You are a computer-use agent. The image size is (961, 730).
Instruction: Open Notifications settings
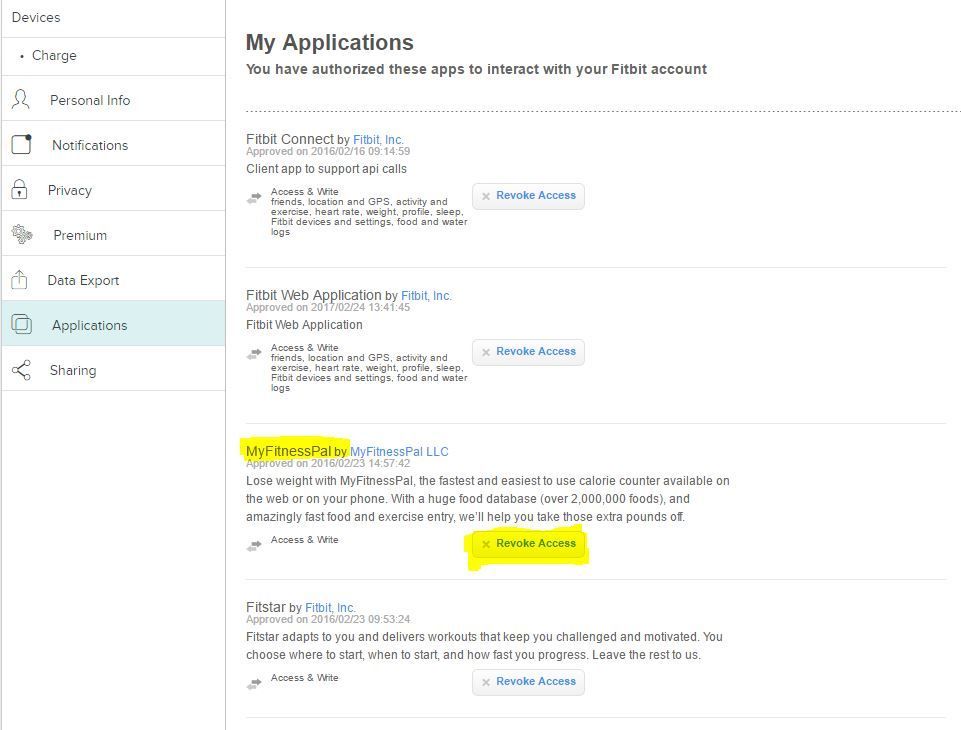click(113, 144)
